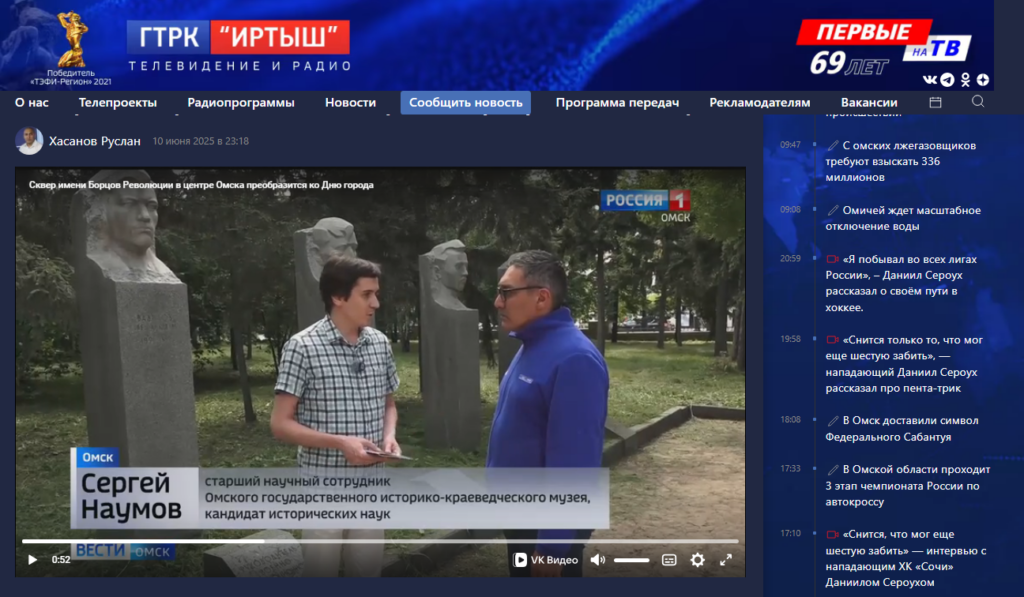
Task: Open the 'Новости' menu
Action: [350, 103]
